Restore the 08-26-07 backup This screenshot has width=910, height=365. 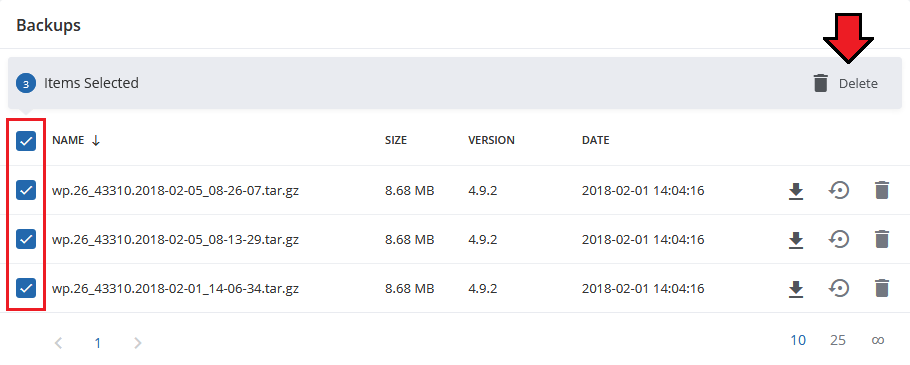tap(839, 190)
